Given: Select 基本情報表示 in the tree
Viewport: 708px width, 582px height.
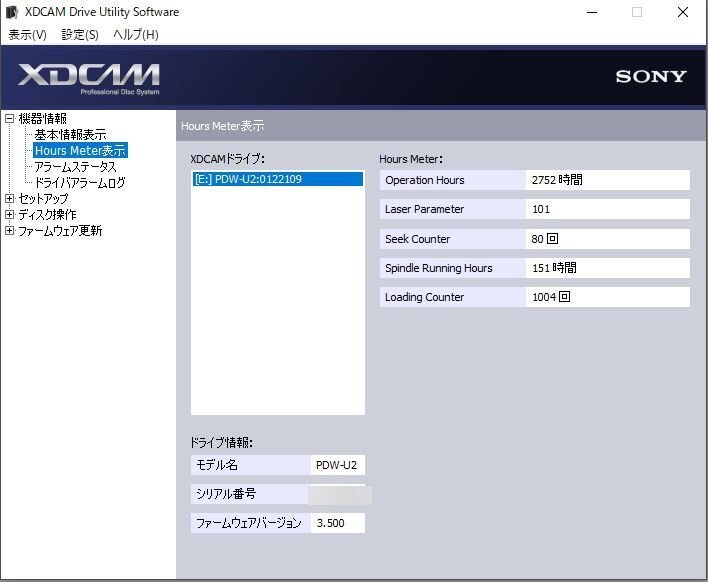Looking at the screenshot, I should (70, 135).
